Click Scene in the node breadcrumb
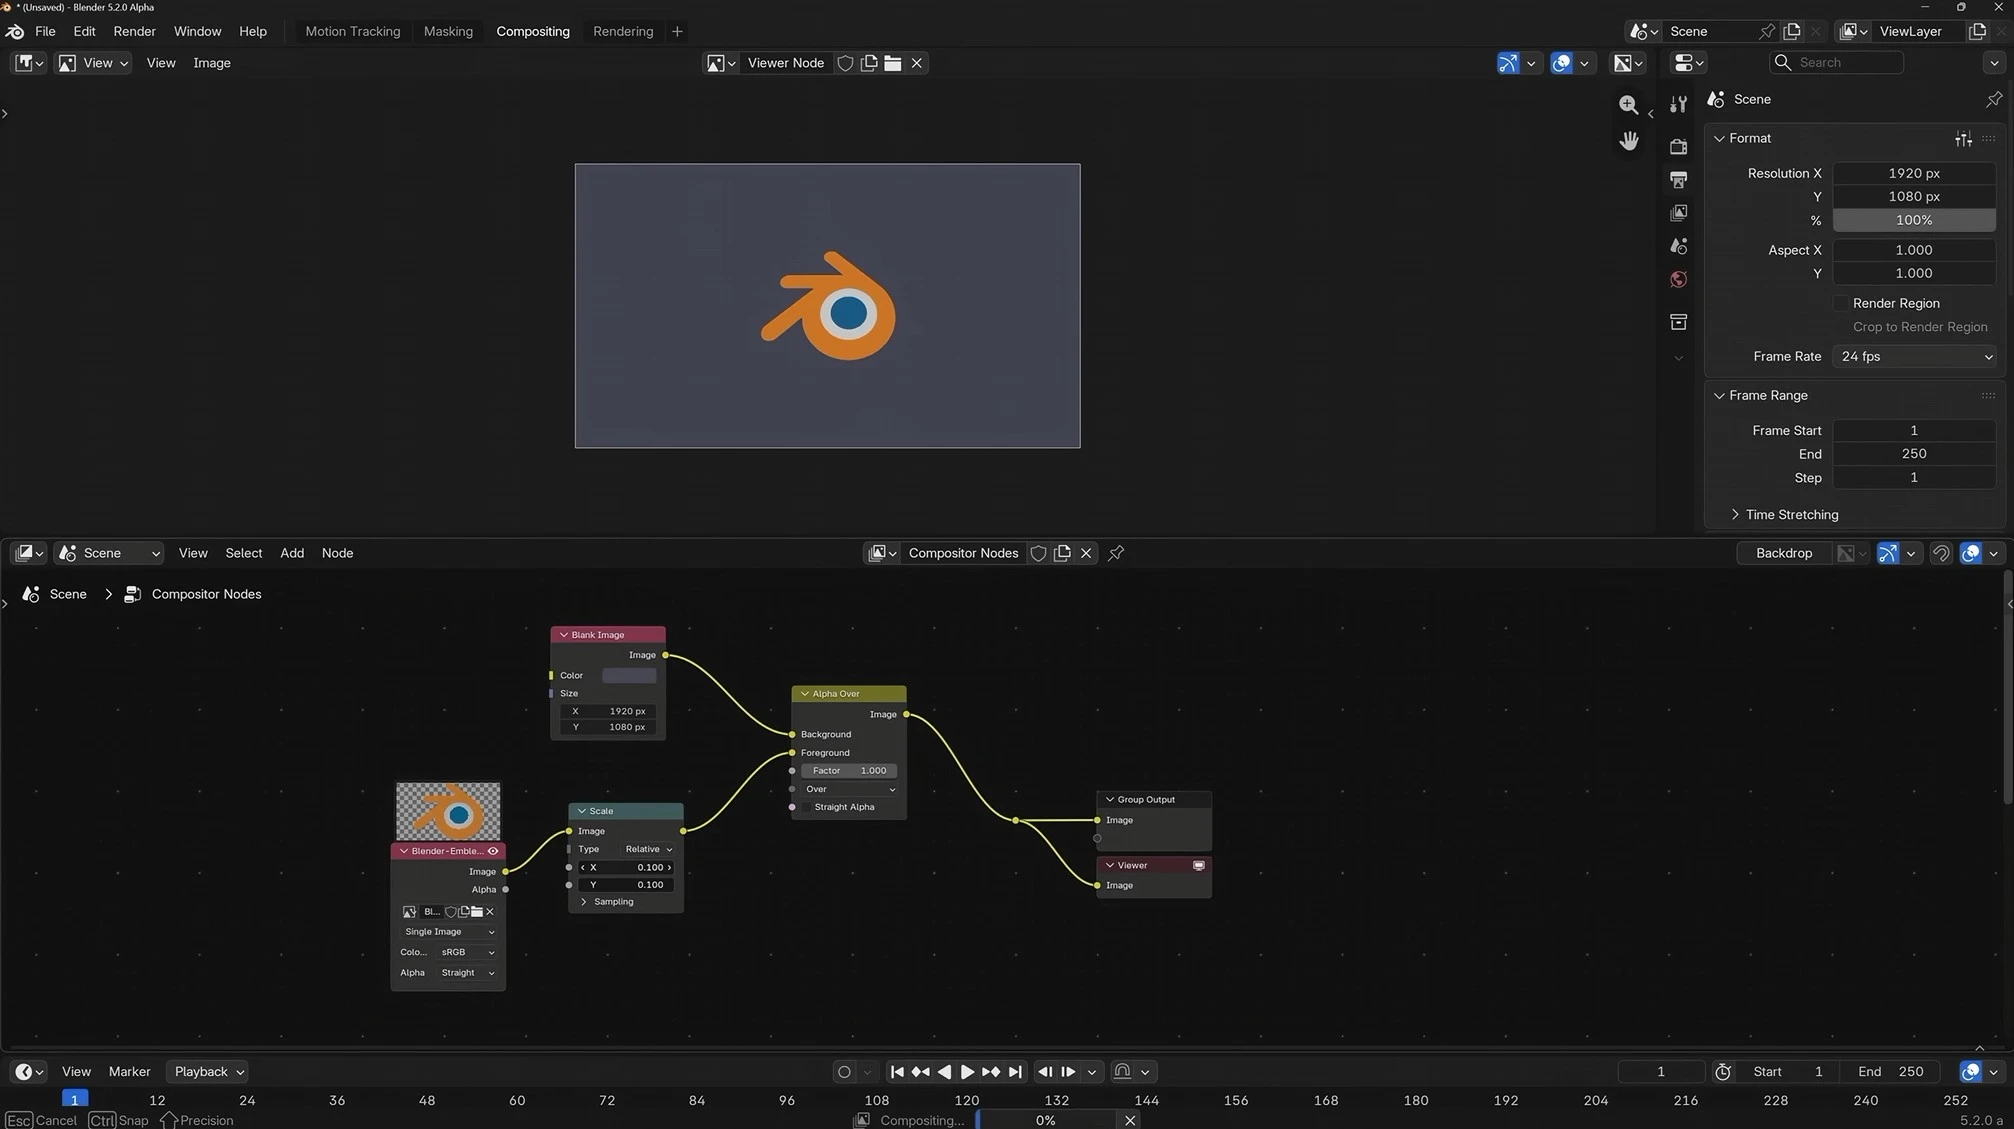Screen dimensions: 2014x1129 67,594
